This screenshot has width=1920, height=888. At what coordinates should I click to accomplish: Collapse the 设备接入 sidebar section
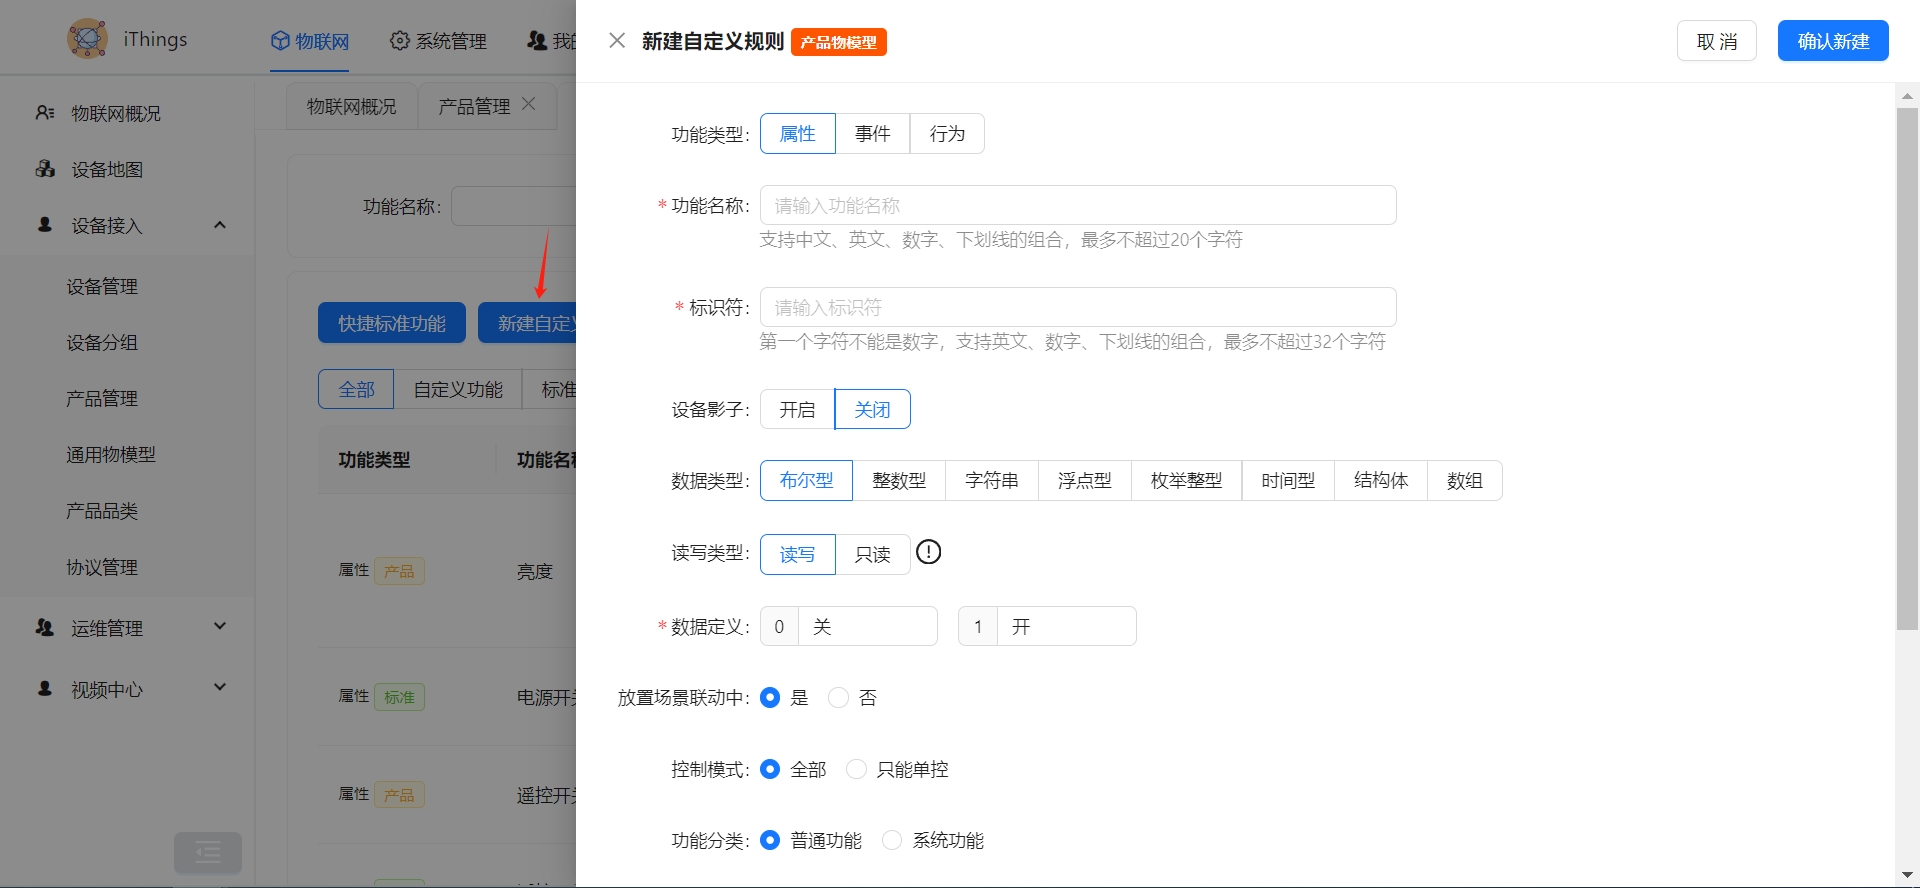(220, 226)
